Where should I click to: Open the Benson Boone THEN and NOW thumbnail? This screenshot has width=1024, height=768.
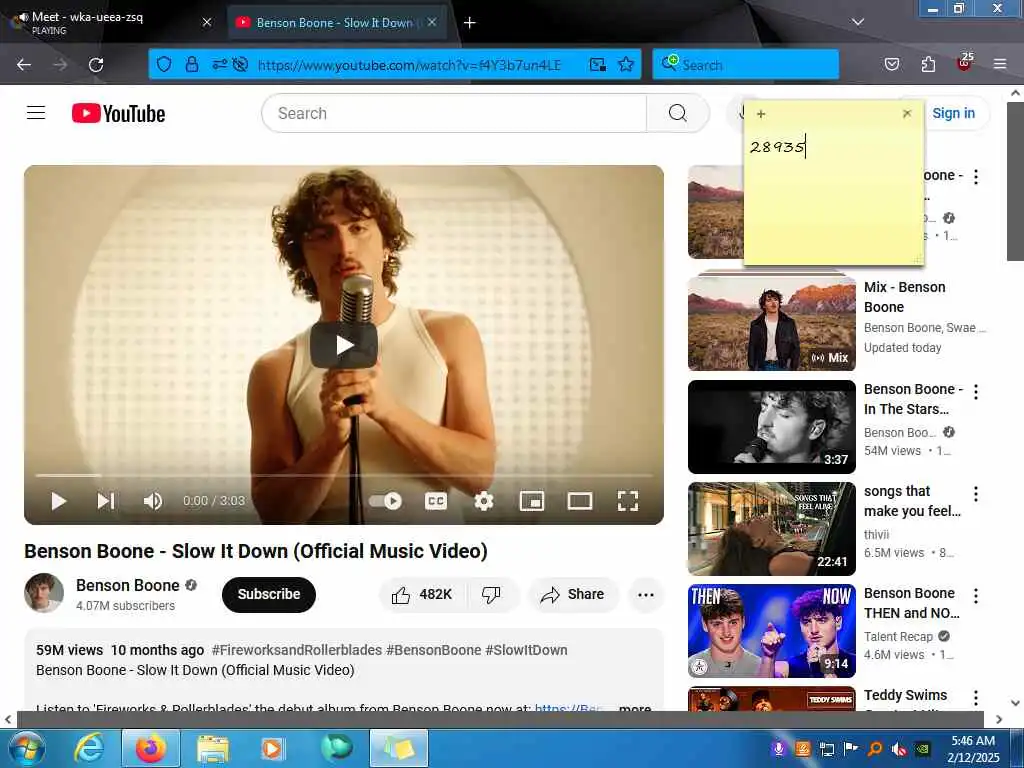pos(771,631)
